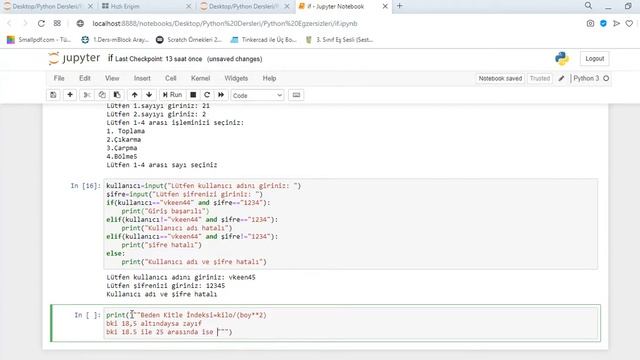Click inside the active print code cell
Viewport: 640px width, 360px height.
click(x=351, y=323)
